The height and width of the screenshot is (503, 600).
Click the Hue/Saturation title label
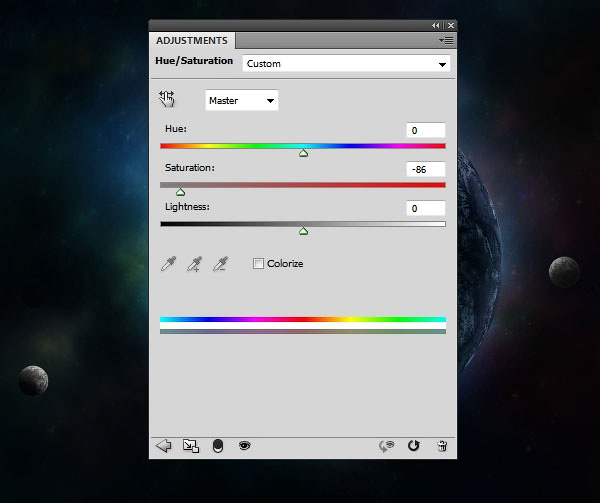tap(194, 61)
